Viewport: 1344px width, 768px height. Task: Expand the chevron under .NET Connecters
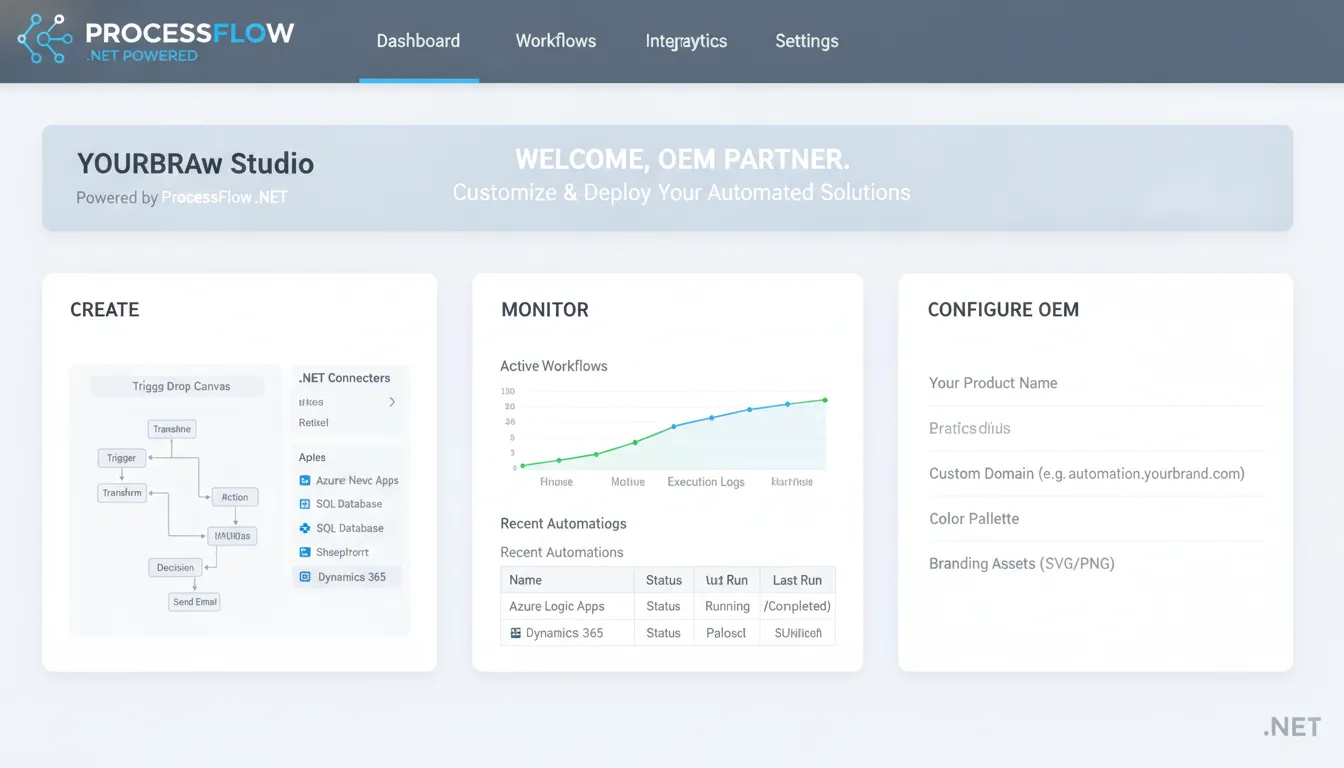[x=392, y=402]
